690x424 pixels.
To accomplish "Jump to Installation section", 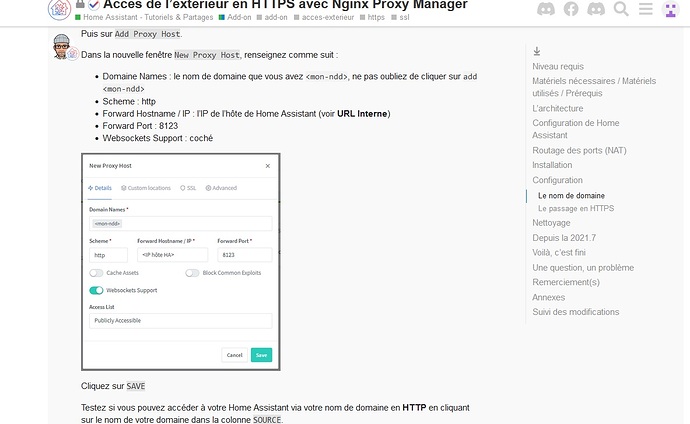I will [552, 165].
